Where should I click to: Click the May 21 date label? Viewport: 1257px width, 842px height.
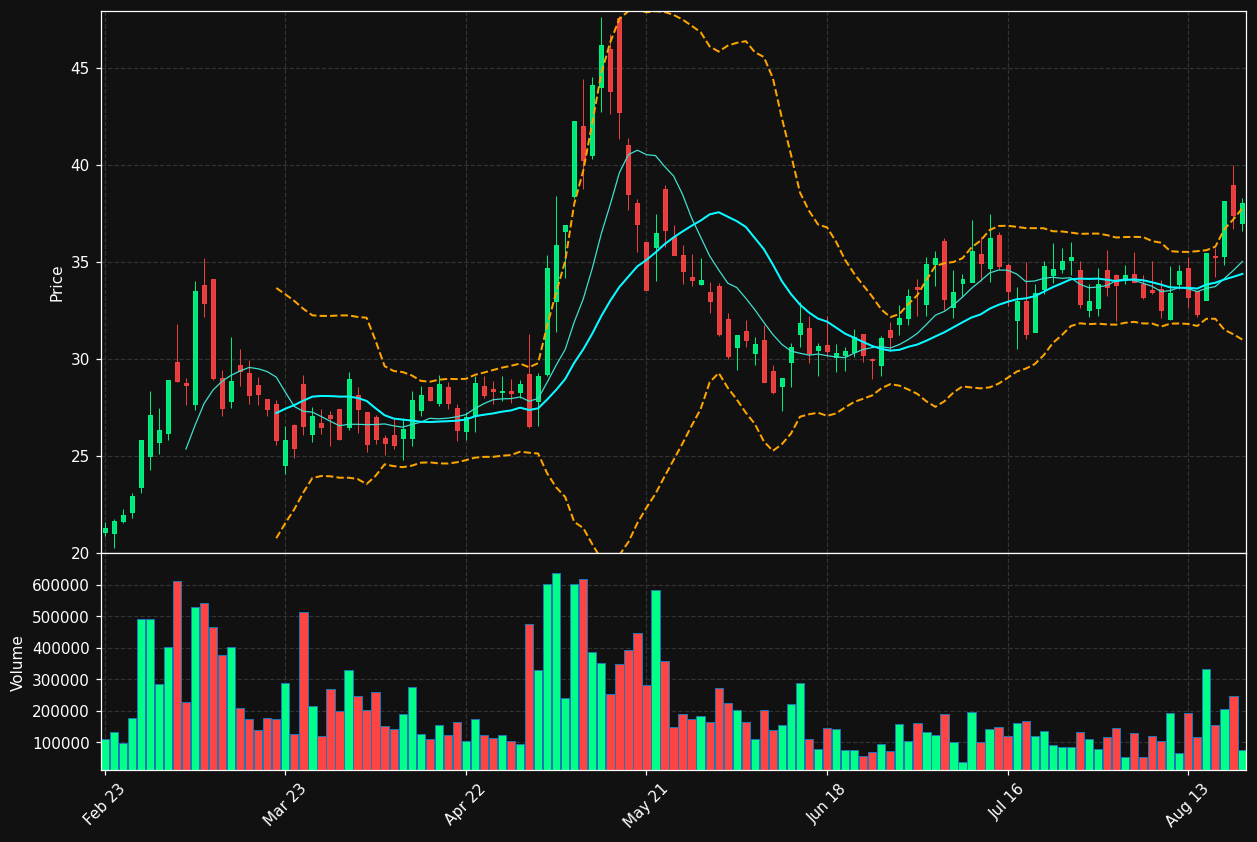pyautogui.click(x=645, y=804)
